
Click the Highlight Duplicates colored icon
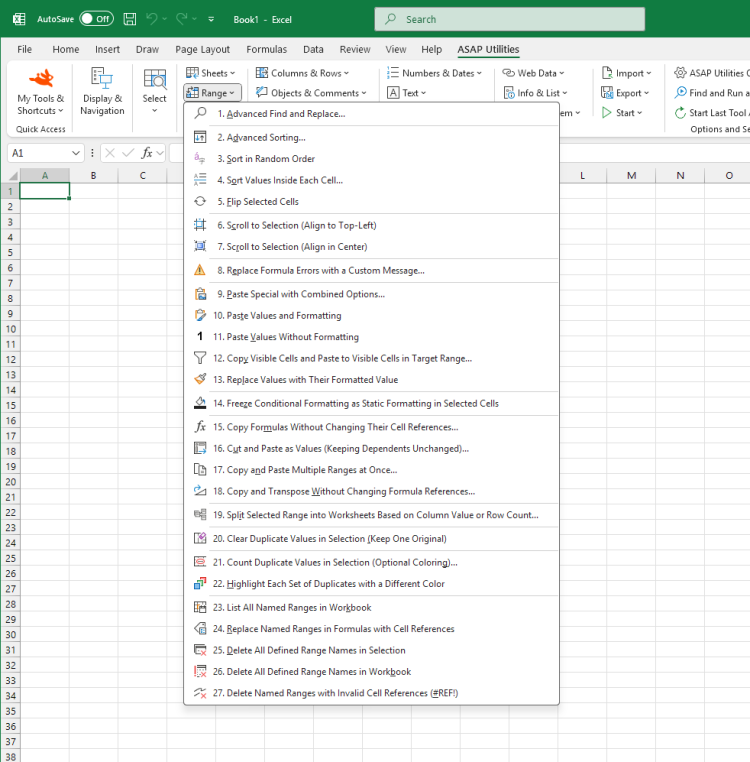200,584
